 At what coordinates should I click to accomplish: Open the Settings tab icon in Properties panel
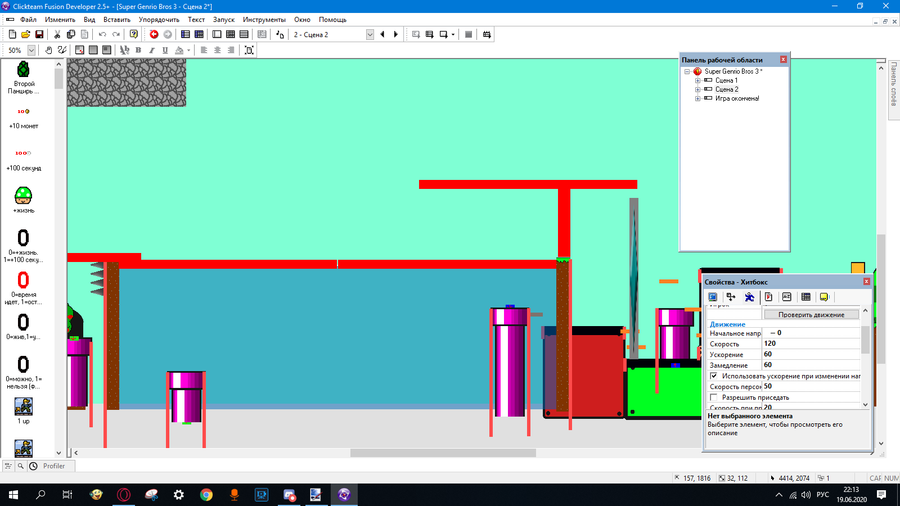point(713,297)
